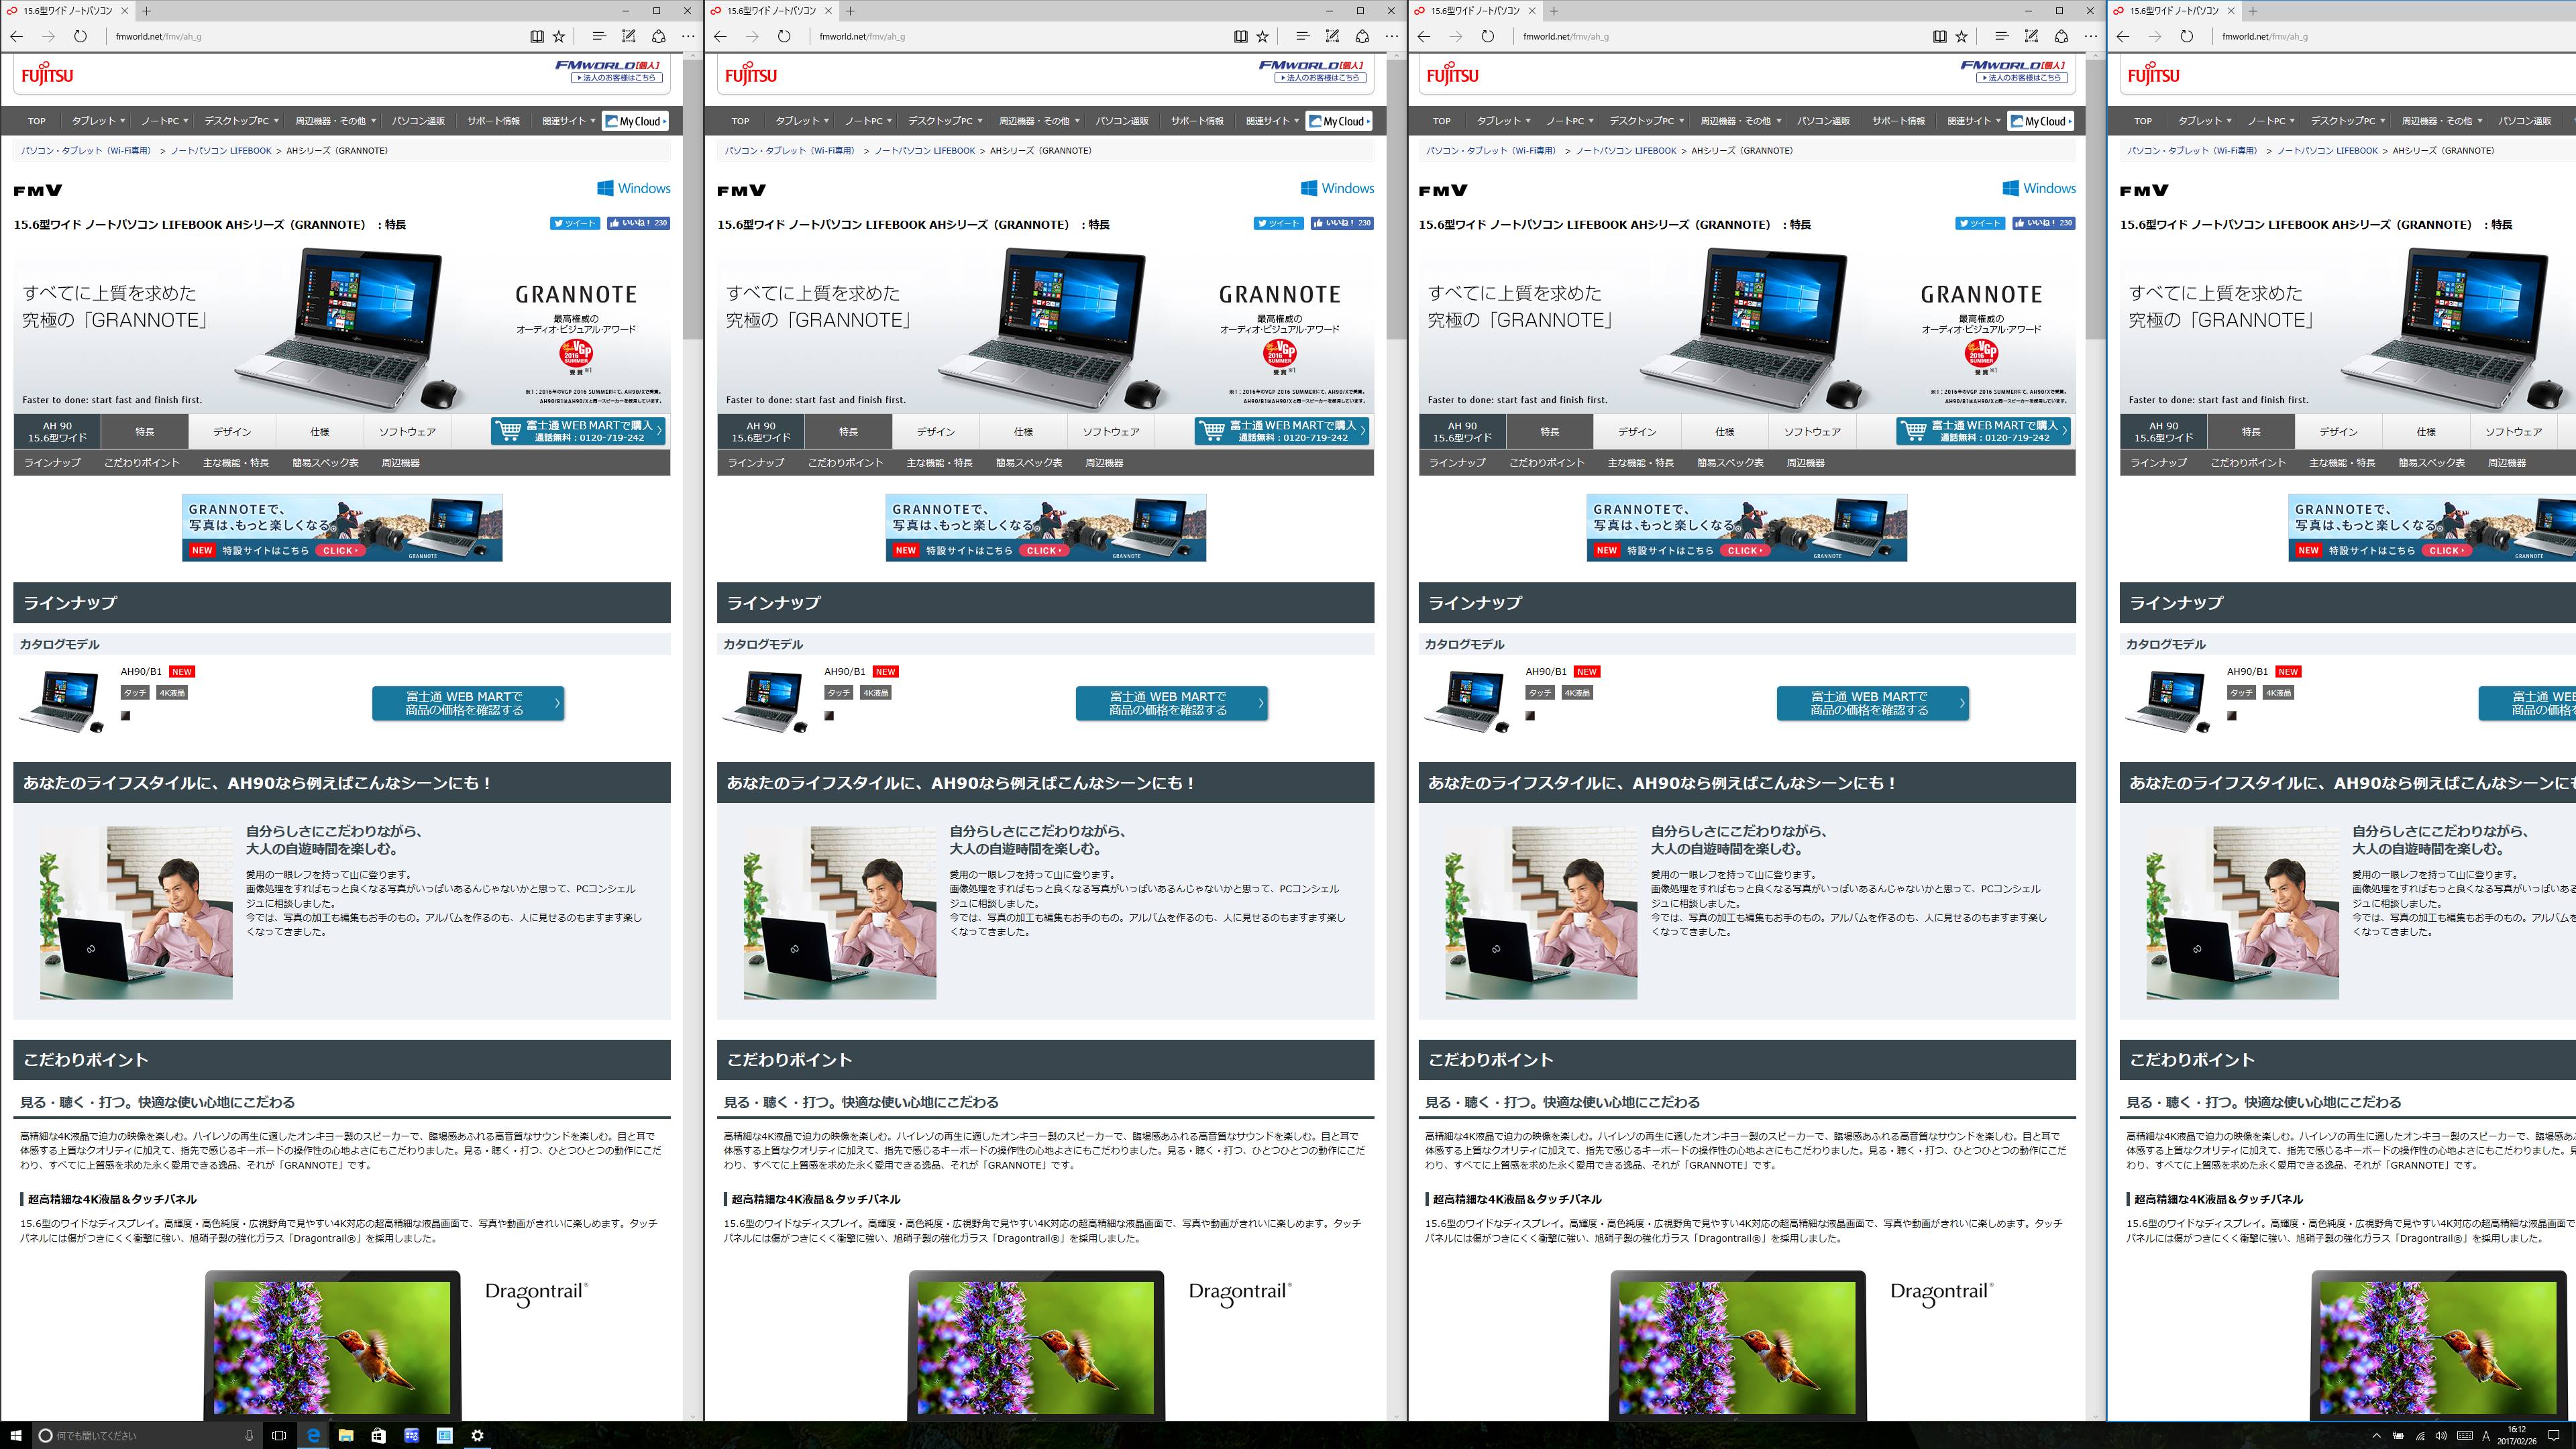Image resolution: width=2576 pixels, height=1449 pixels.
Task: Refresh the page in the rightmost Edge window
Action: click(x=2187, y=36)
